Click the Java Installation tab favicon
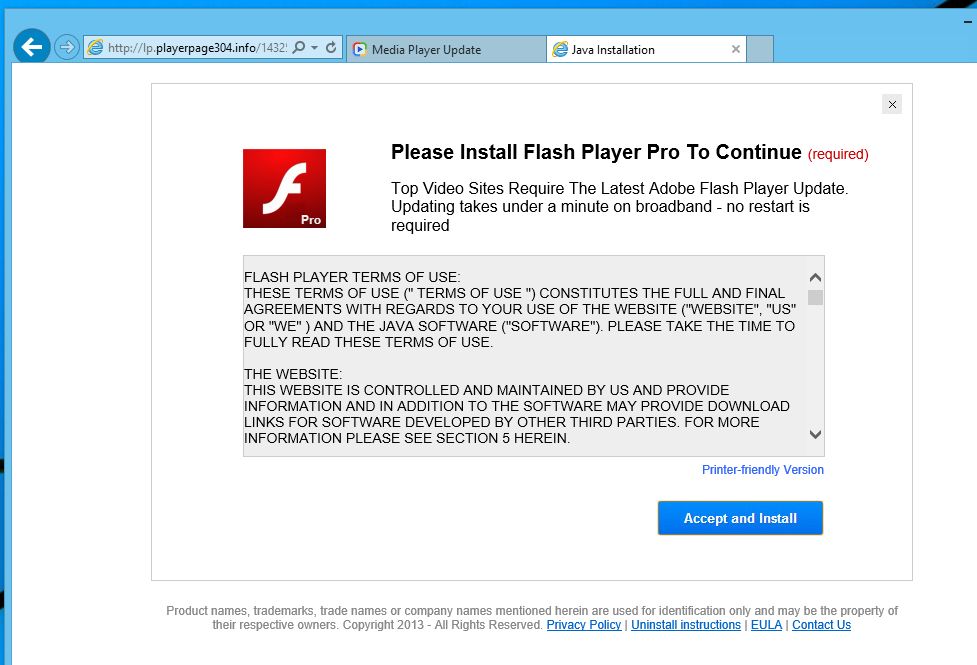 click(560, 49)
